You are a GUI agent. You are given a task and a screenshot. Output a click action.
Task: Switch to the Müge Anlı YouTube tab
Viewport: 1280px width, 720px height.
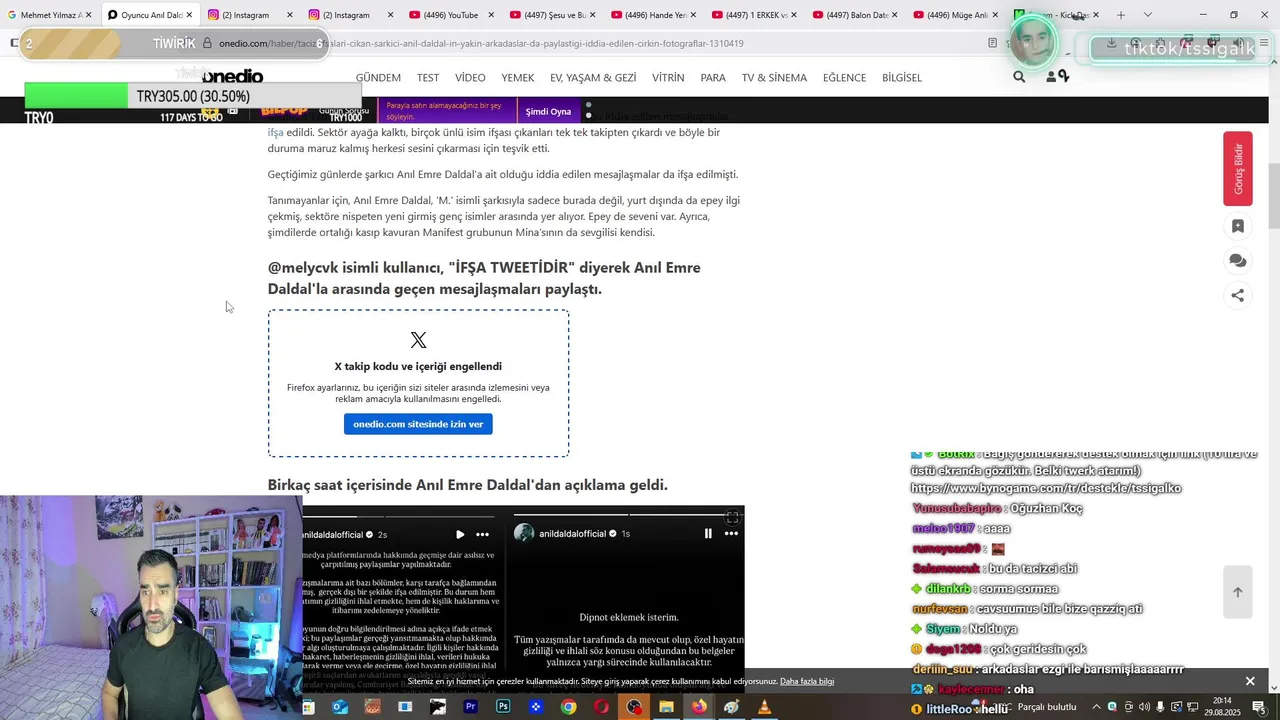tap(955, 15)
